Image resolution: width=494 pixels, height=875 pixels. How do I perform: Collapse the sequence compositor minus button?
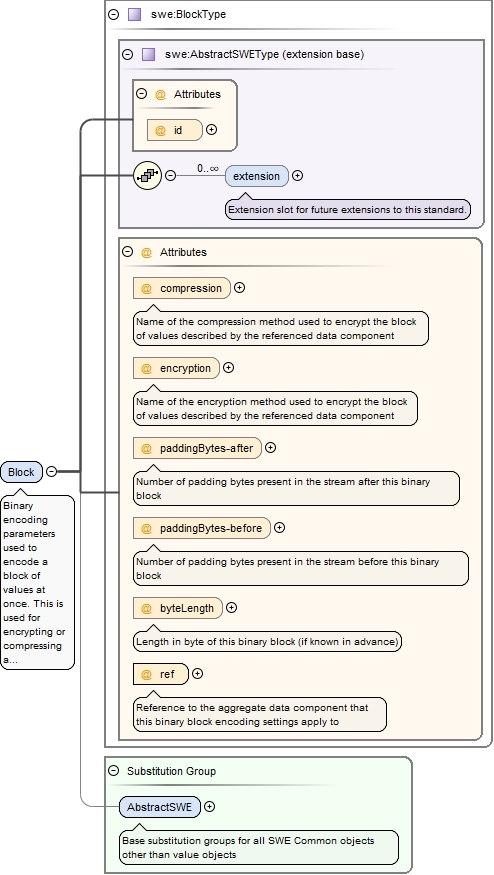[171, 175]
